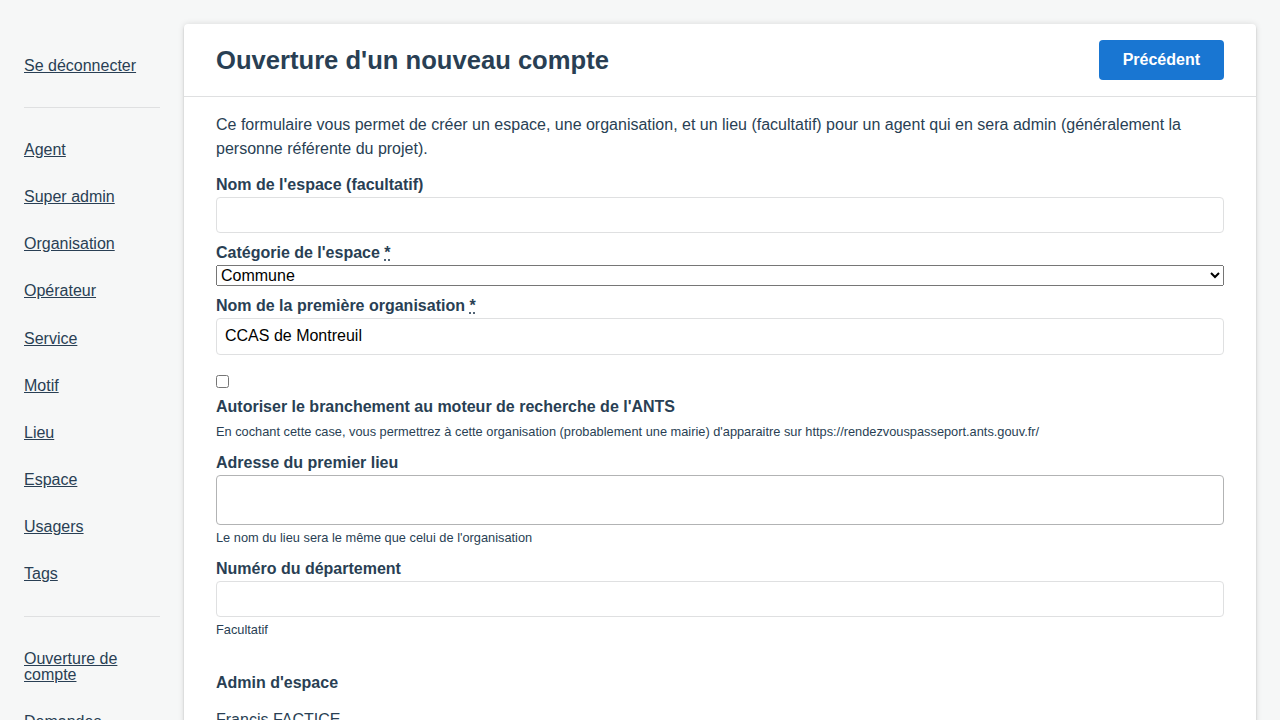The image size is (1280, 720).
Task: Navigate to Organisation in sidebar
Action: pos(69,244)
